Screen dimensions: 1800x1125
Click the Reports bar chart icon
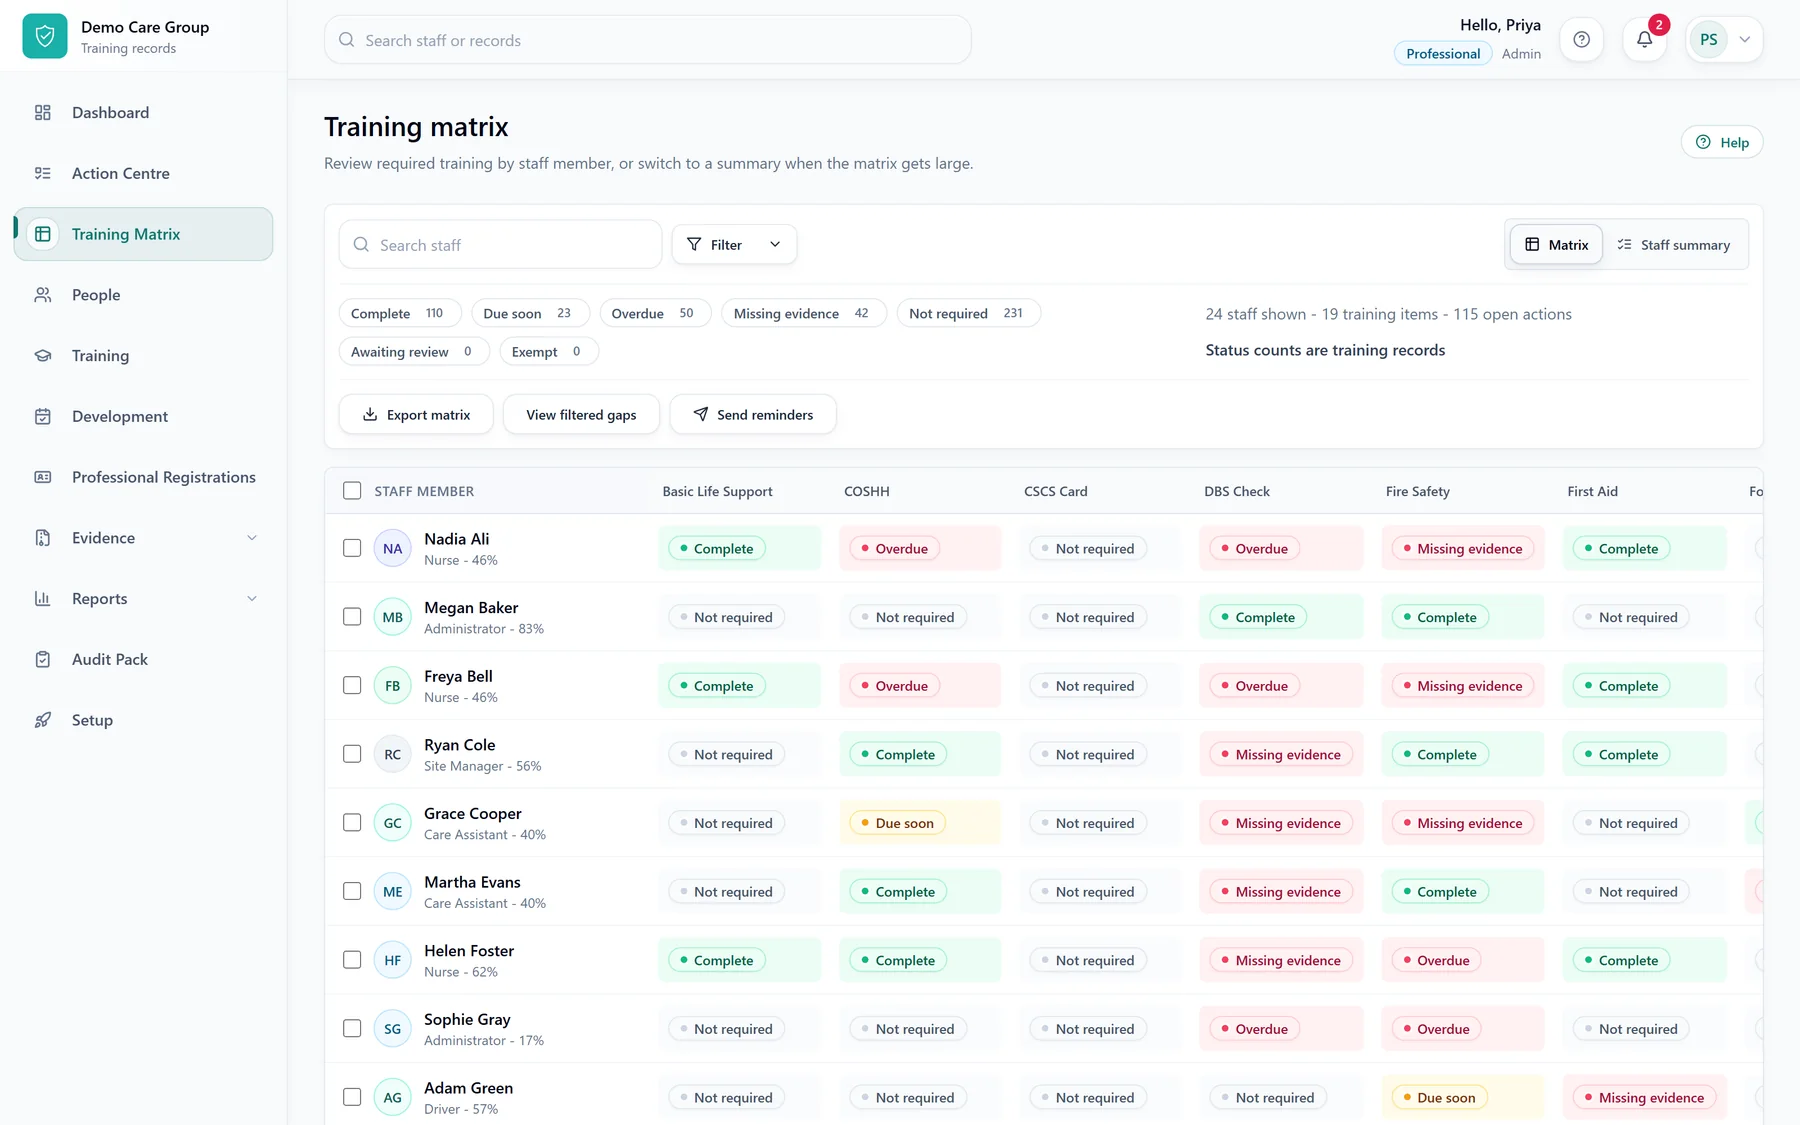(x=43, y=599)
